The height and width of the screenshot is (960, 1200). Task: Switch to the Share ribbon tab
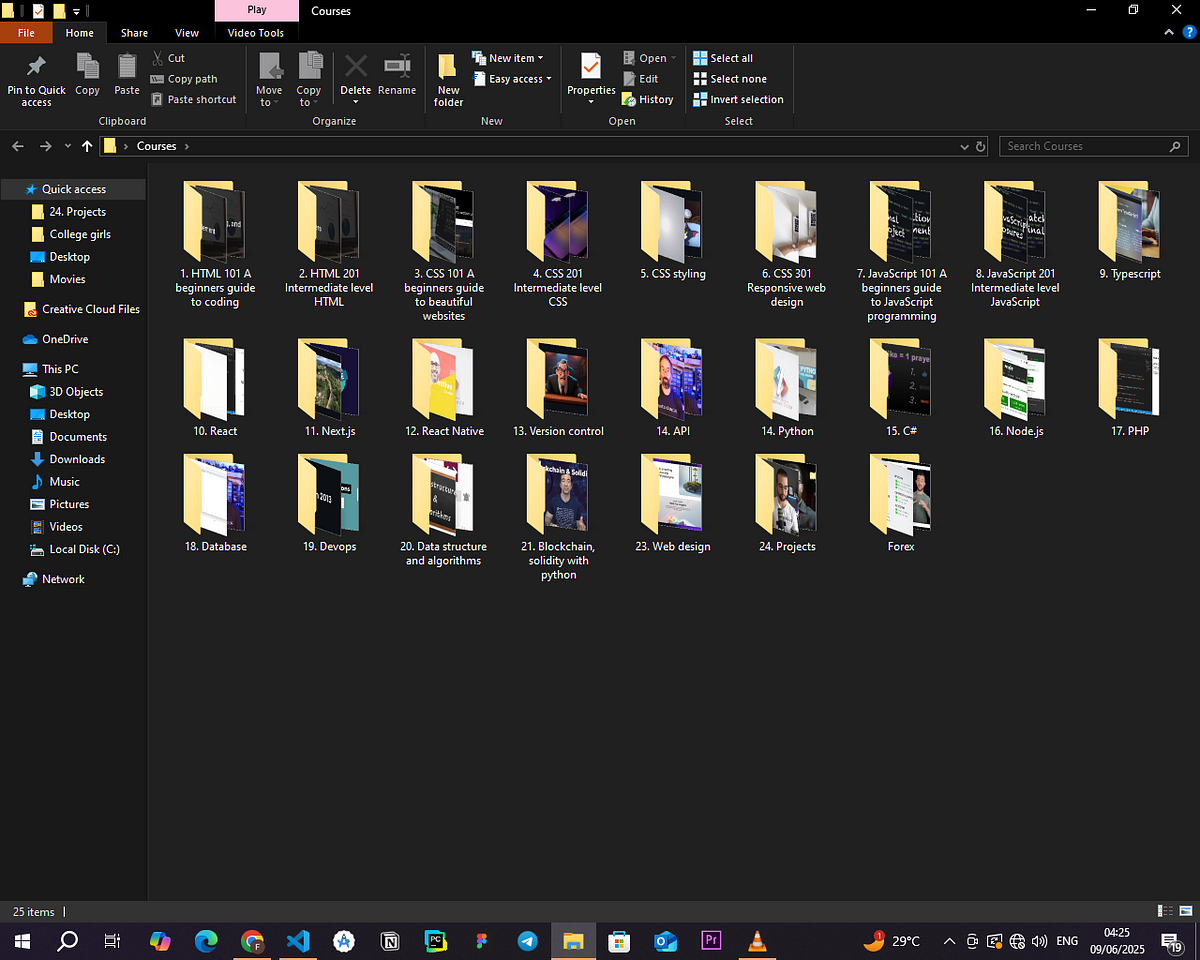pyautogui.click(x=134, y=33)
